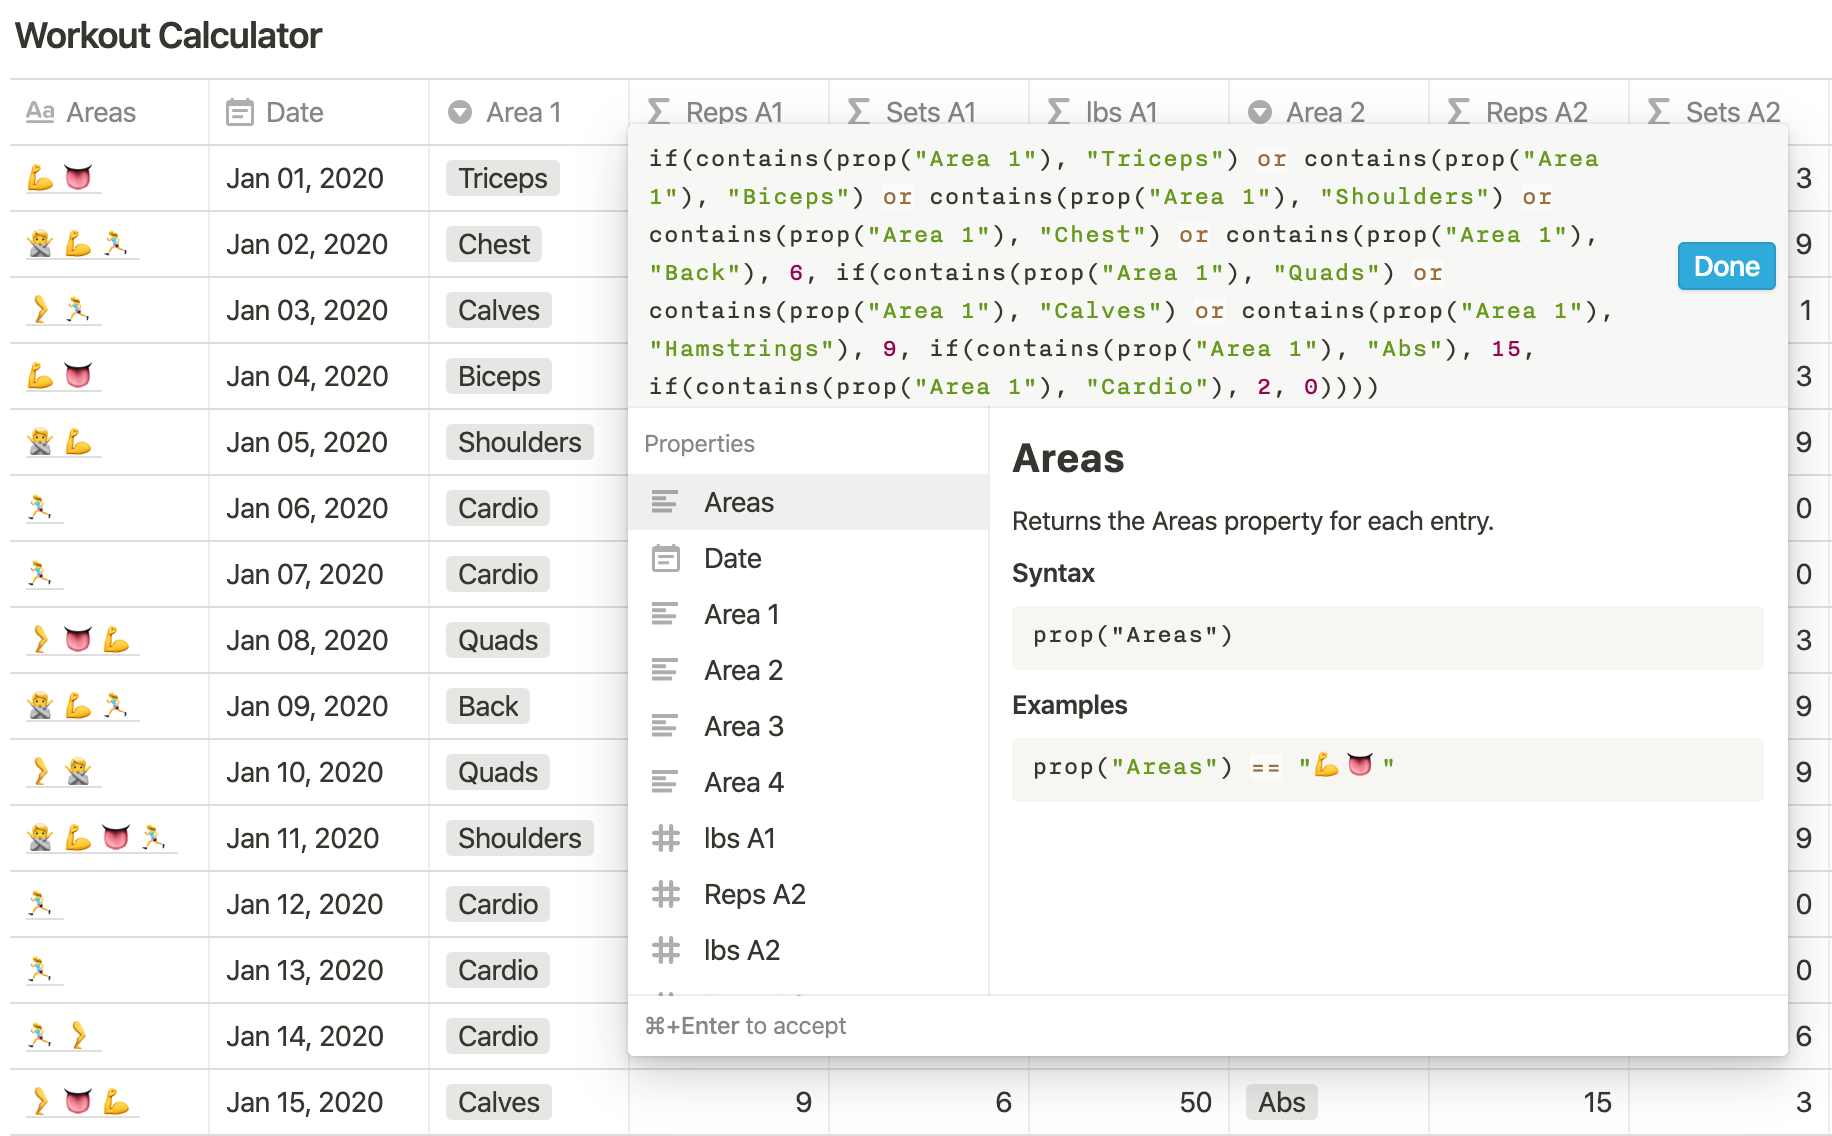Select Quads tag in Jan 08 row
Viewport: 1832px width, 1136px height.
[497, 640]
